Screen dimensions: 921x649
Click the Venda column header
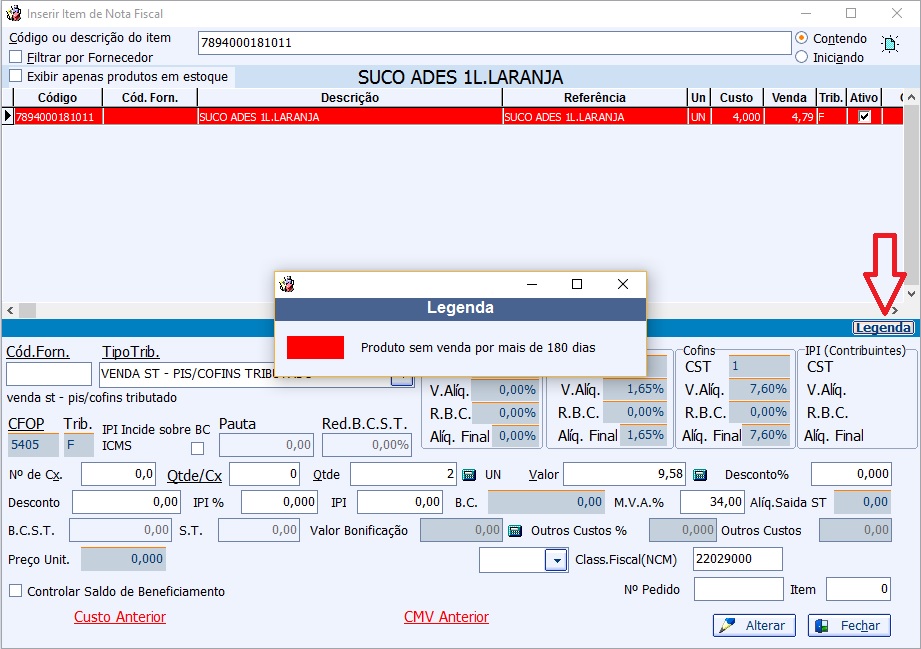(790, 98)
